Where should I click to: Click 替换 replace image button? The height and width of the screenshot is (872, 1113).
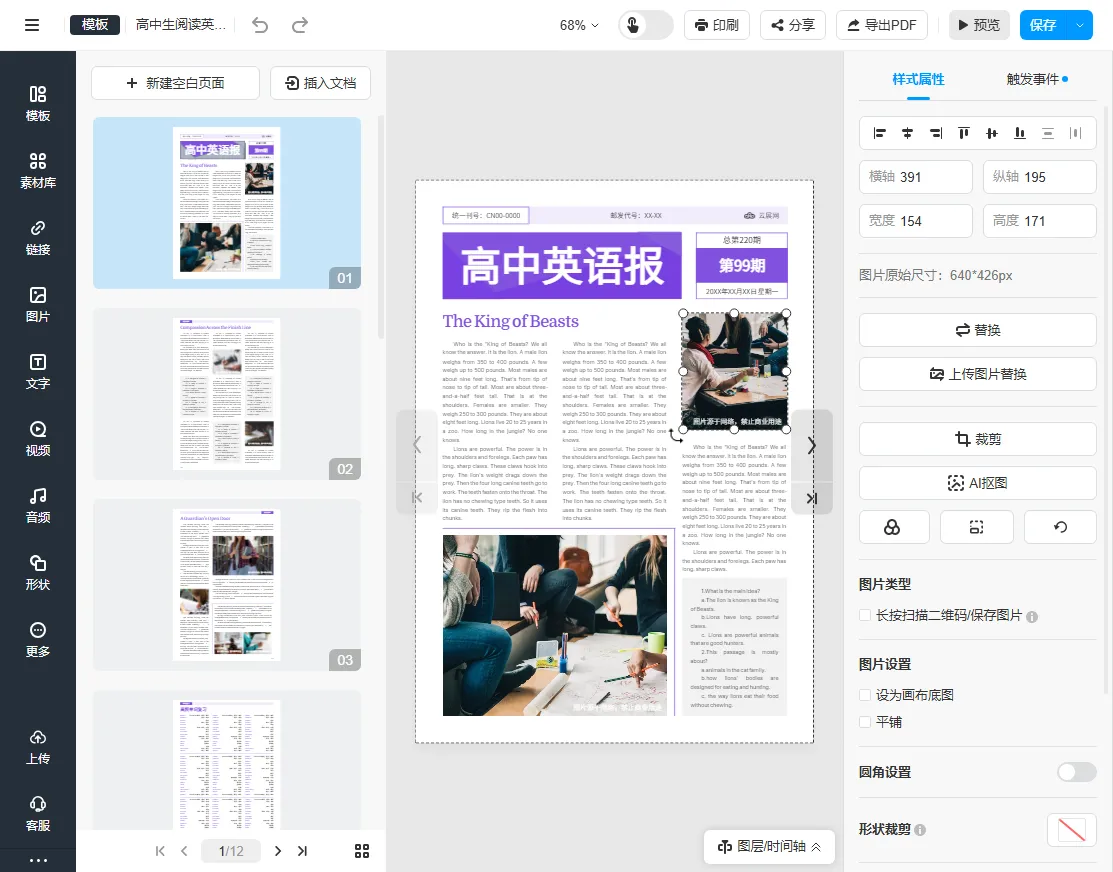(x=977, y=330)
